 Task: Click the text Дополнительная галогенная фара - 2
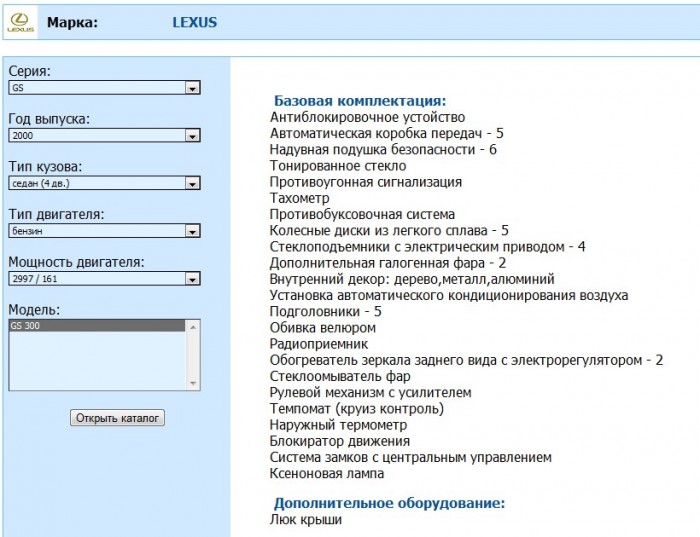coord(388,263)
